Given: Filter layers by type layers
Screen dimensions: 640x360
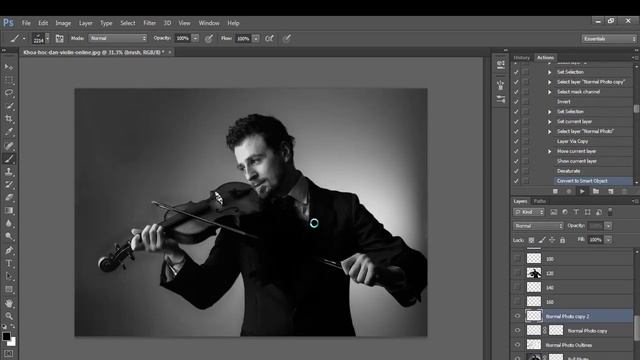Looking at the screenshot, I should [x=576, y=212].
